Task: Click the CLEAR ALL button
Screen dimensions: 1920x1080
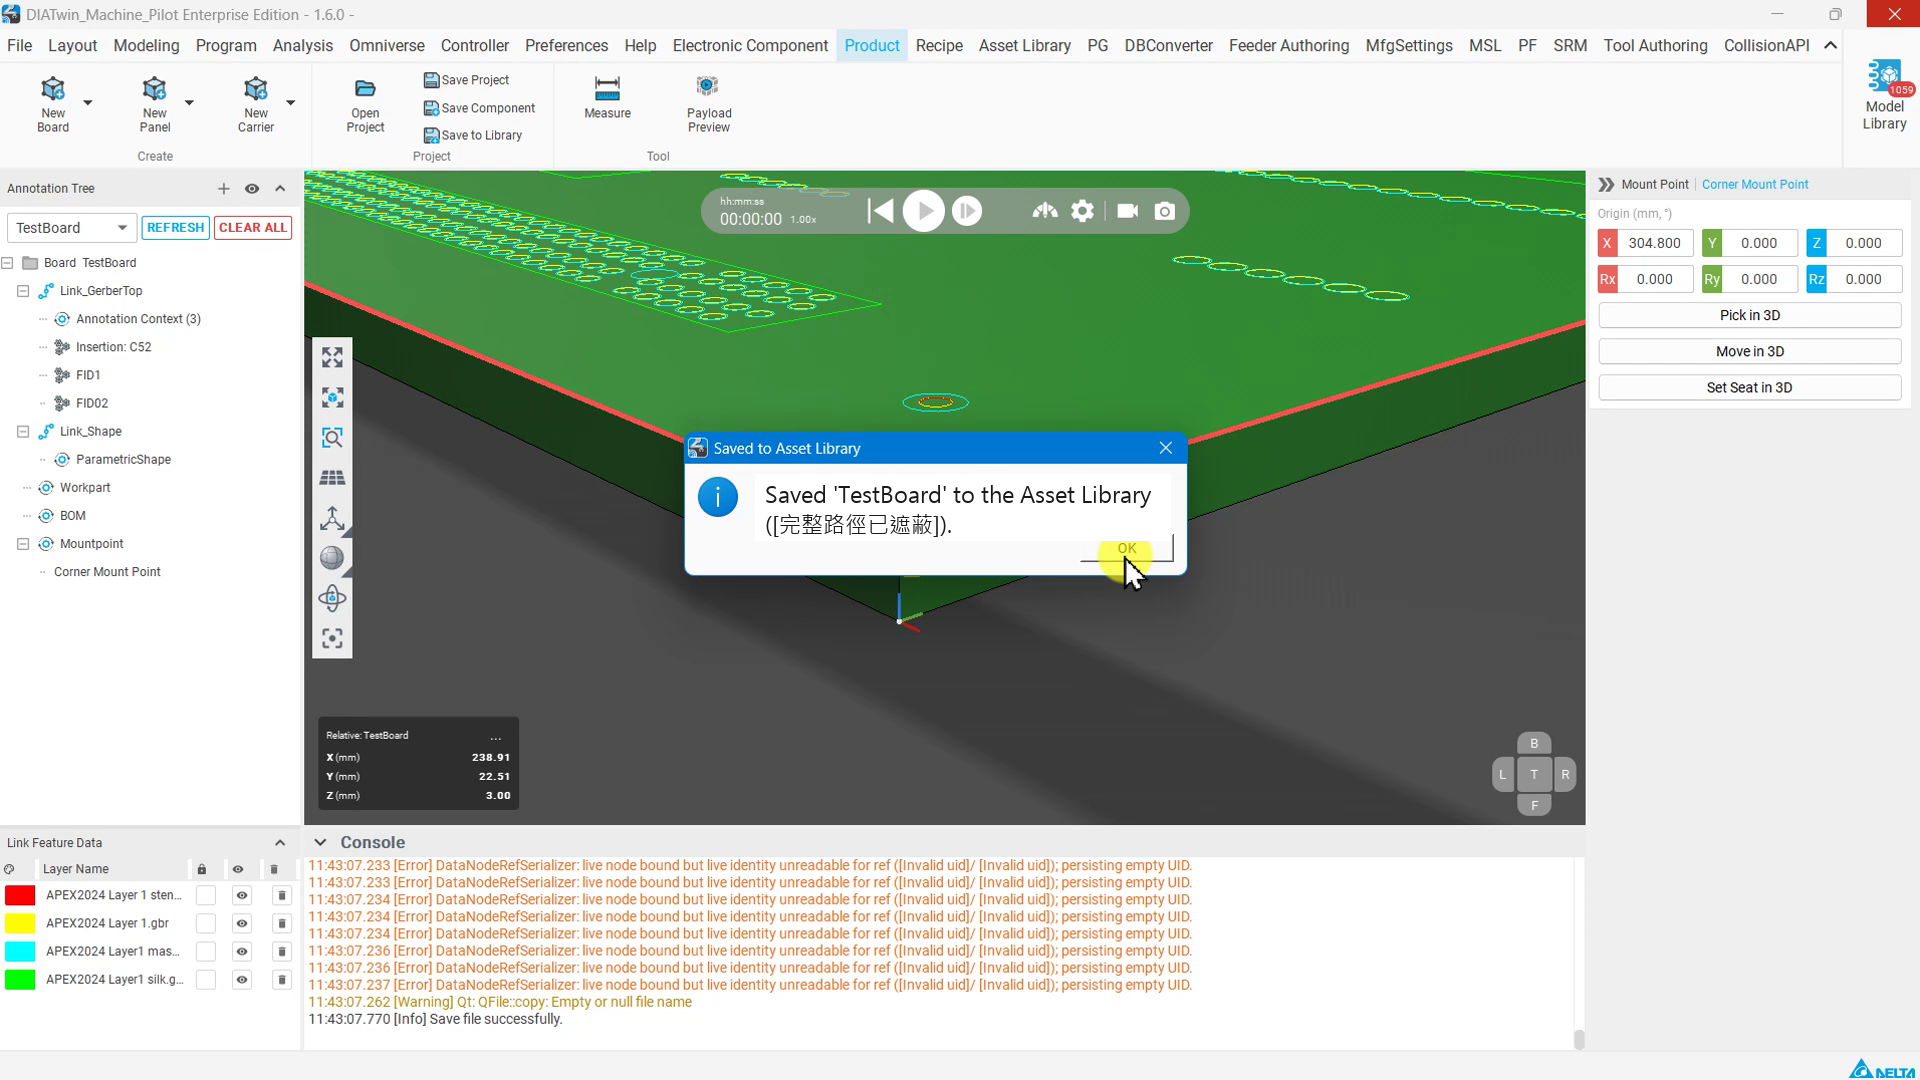Action: (253, 228)
